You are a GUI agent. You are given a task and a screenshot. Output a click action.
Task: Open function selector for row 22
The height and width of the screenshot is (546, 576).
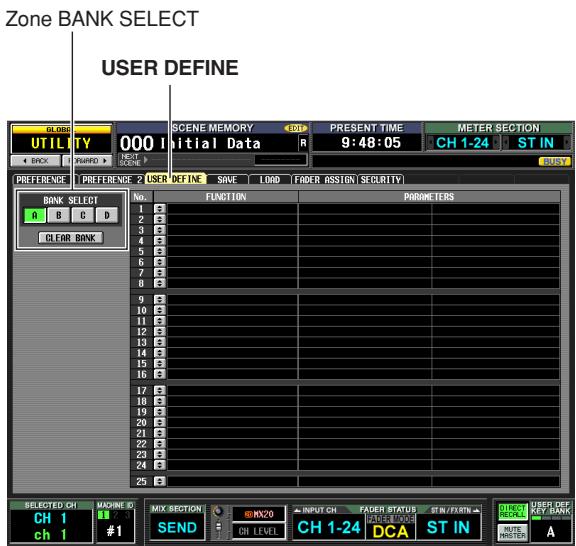click(x=159, y=443)
